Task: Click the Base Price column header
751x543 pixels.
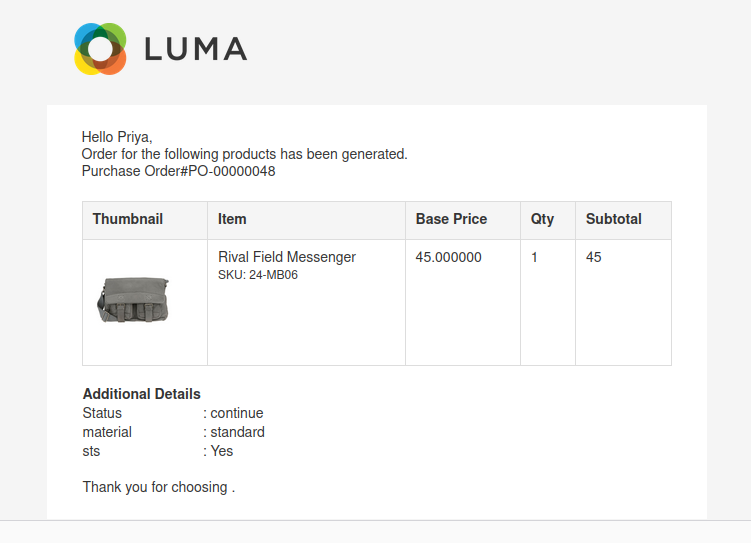Action: coord(451,219)
